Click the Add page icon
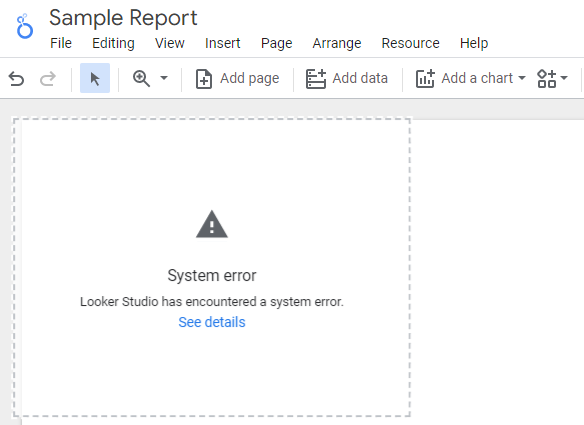The image size is (584, 425). 204,79
